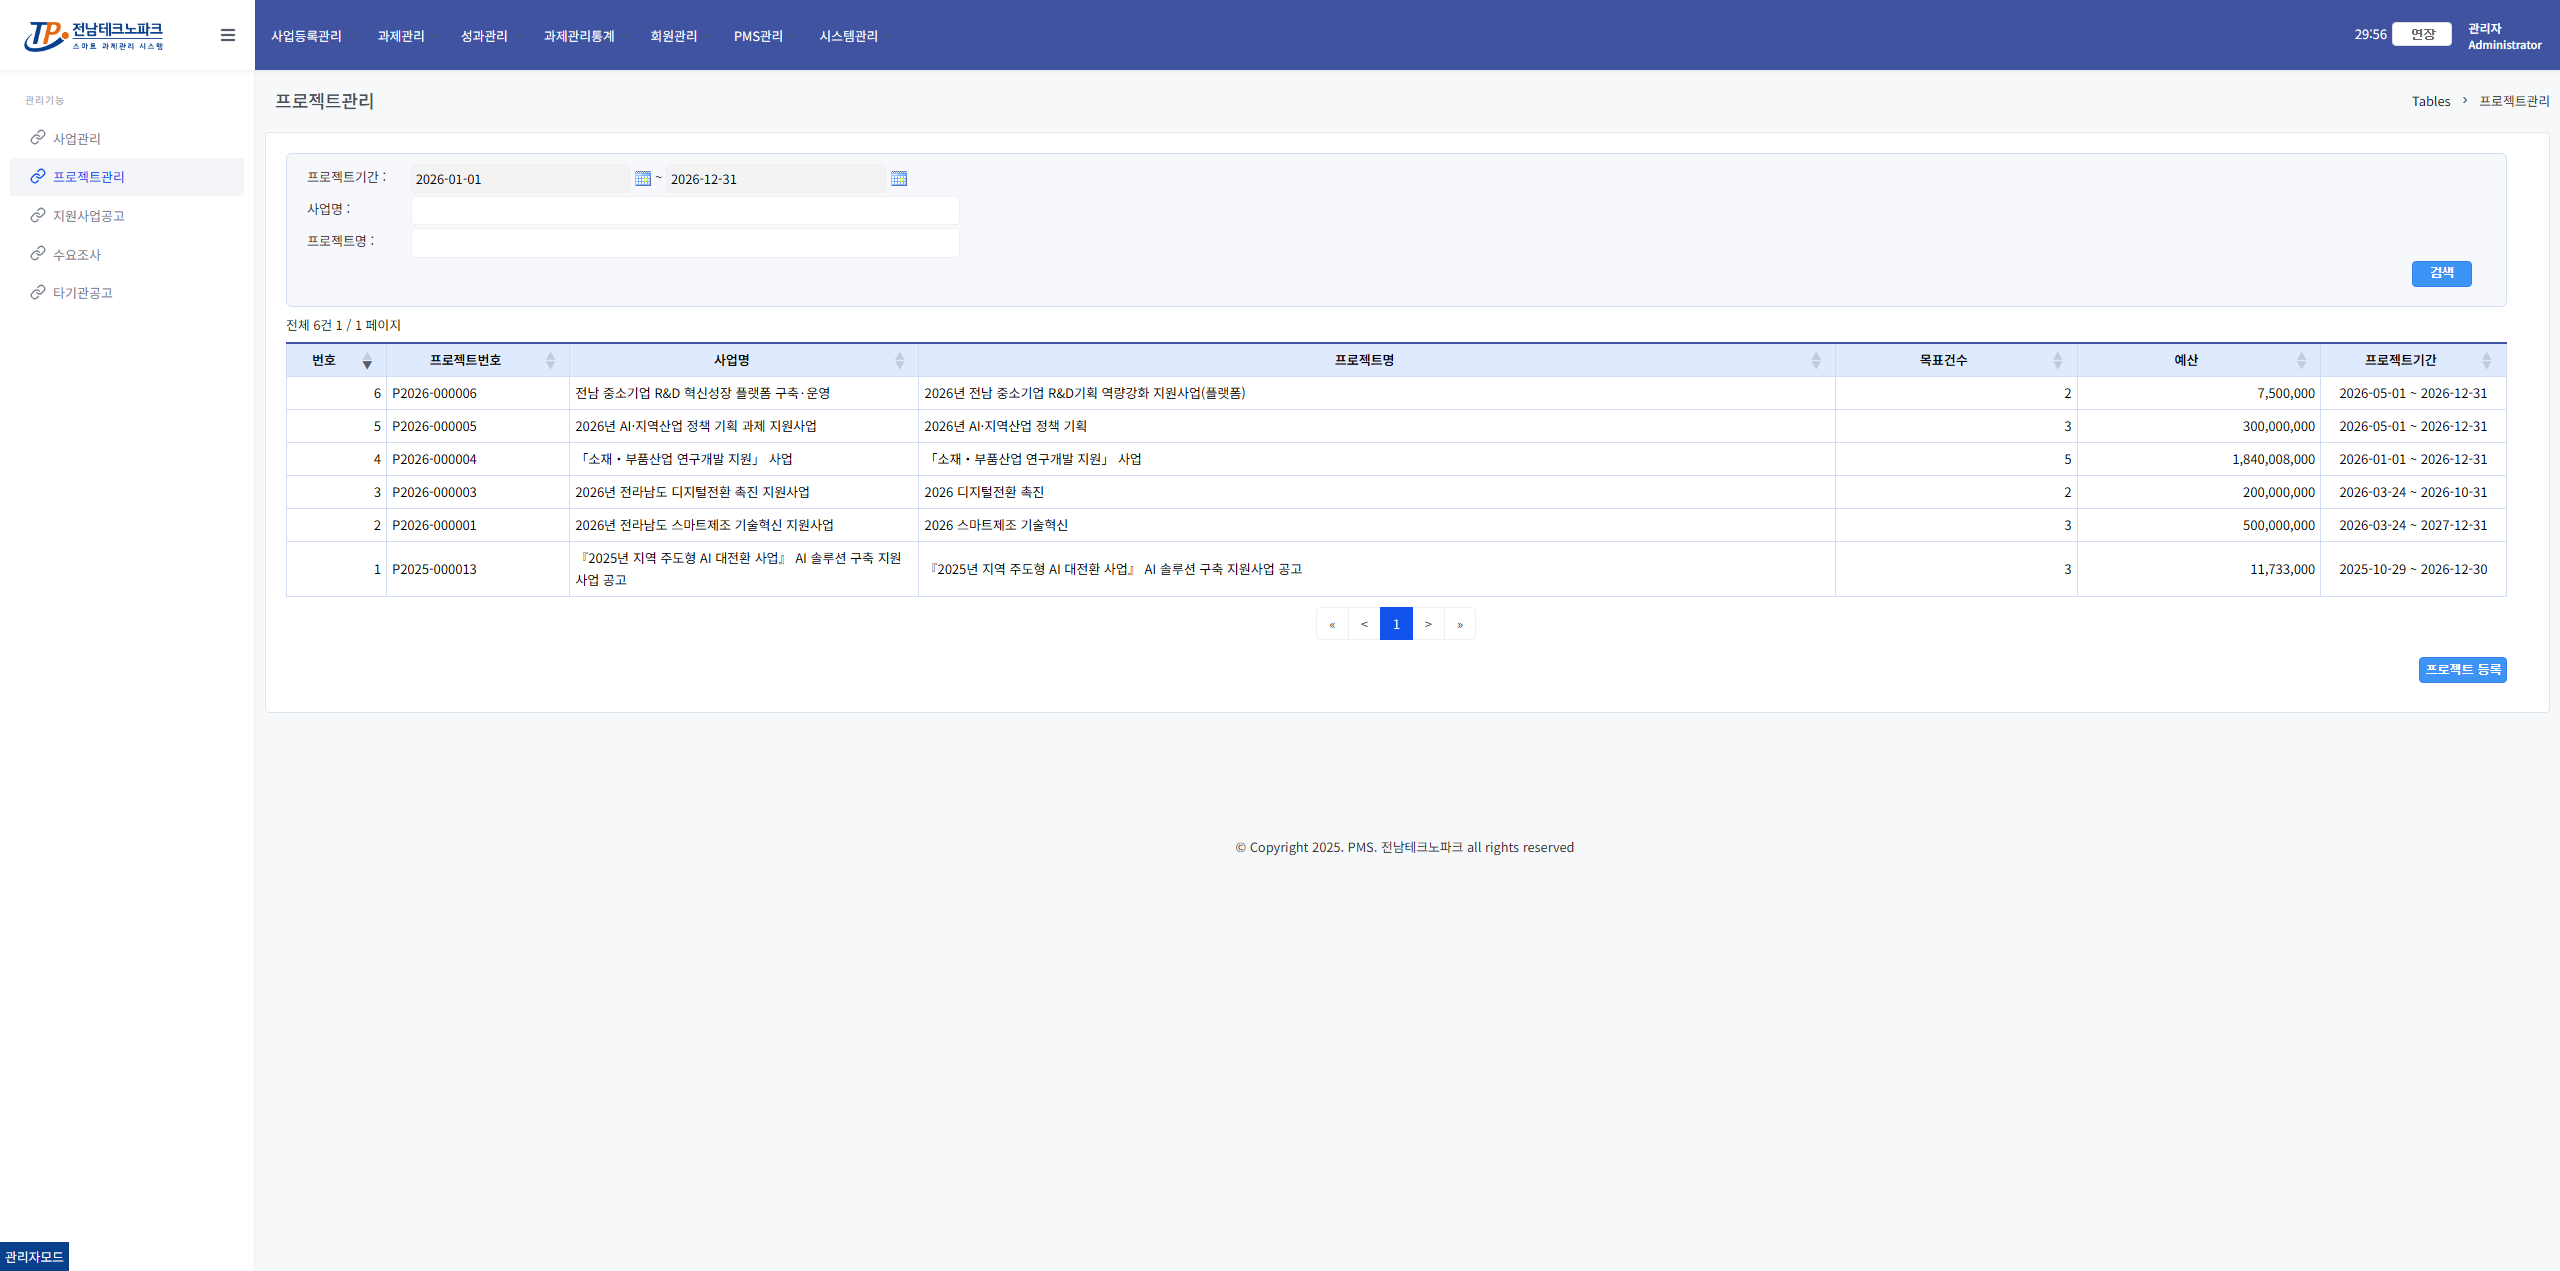This screenshot has width=2560, height=1271.
Task: Toggle the hamburger sidebar menu icon
Action: [x=228, y=35]
